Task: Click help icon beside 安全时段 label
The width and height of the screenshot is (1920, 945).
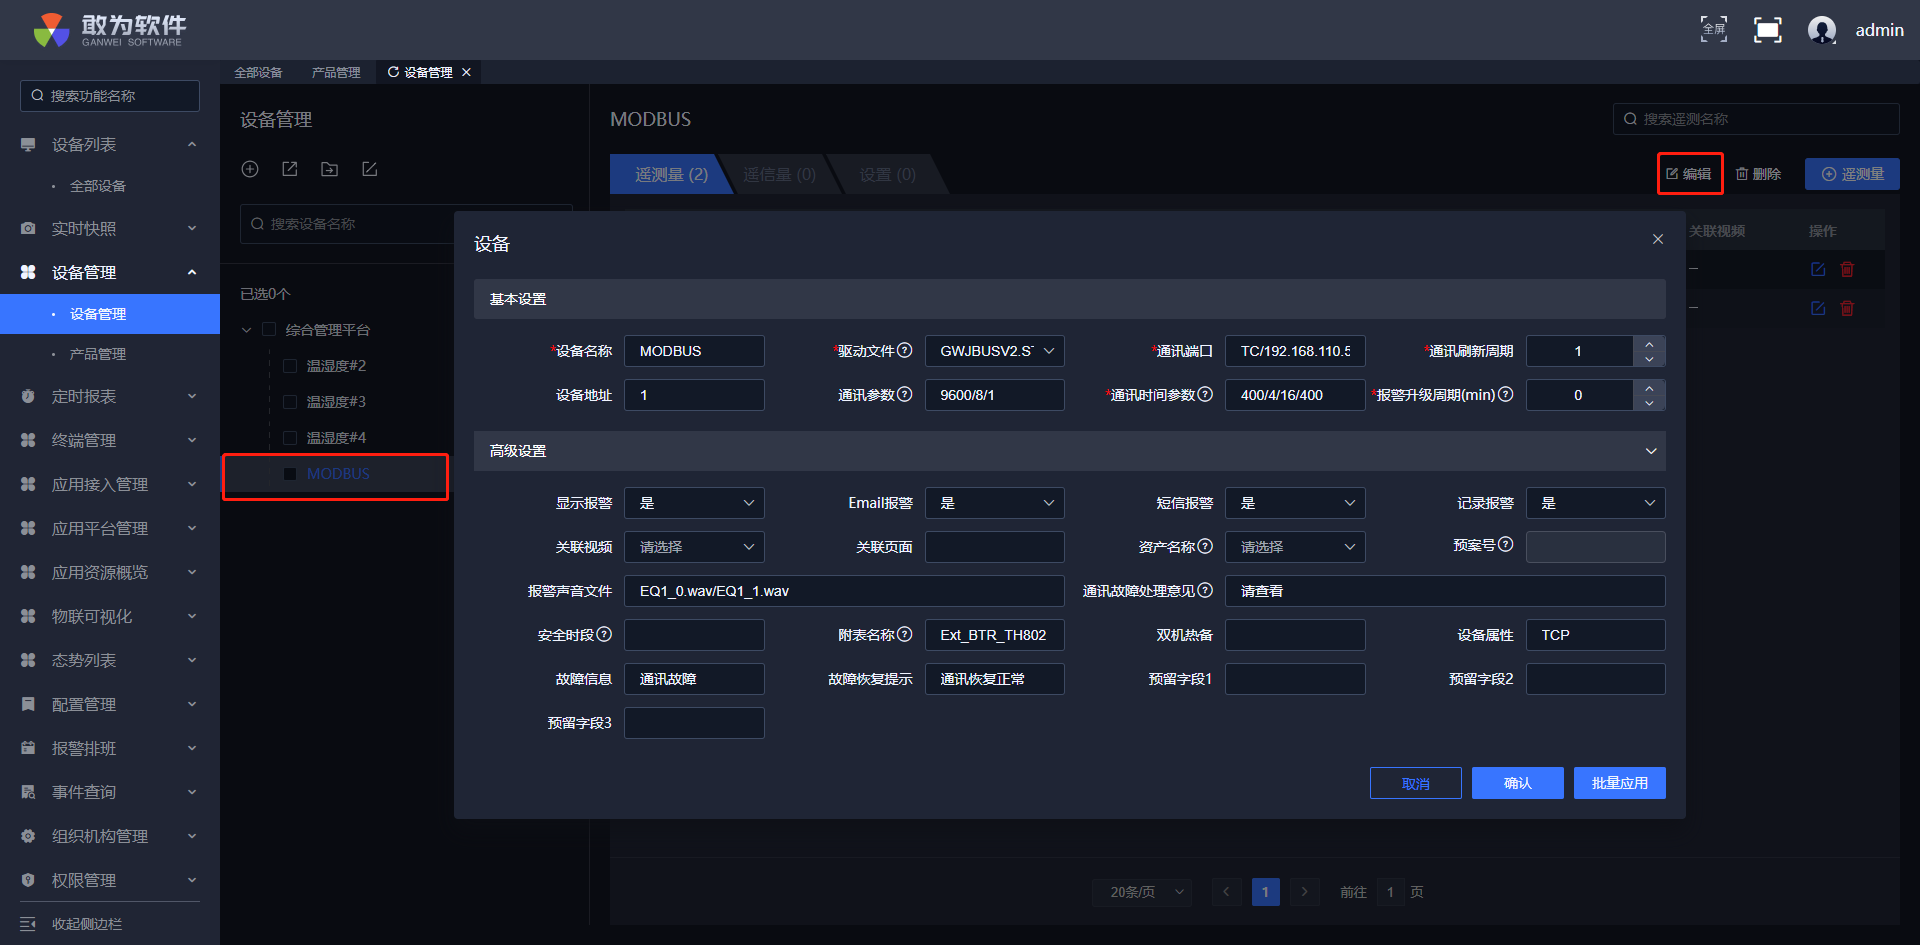Action: point(604,634)
